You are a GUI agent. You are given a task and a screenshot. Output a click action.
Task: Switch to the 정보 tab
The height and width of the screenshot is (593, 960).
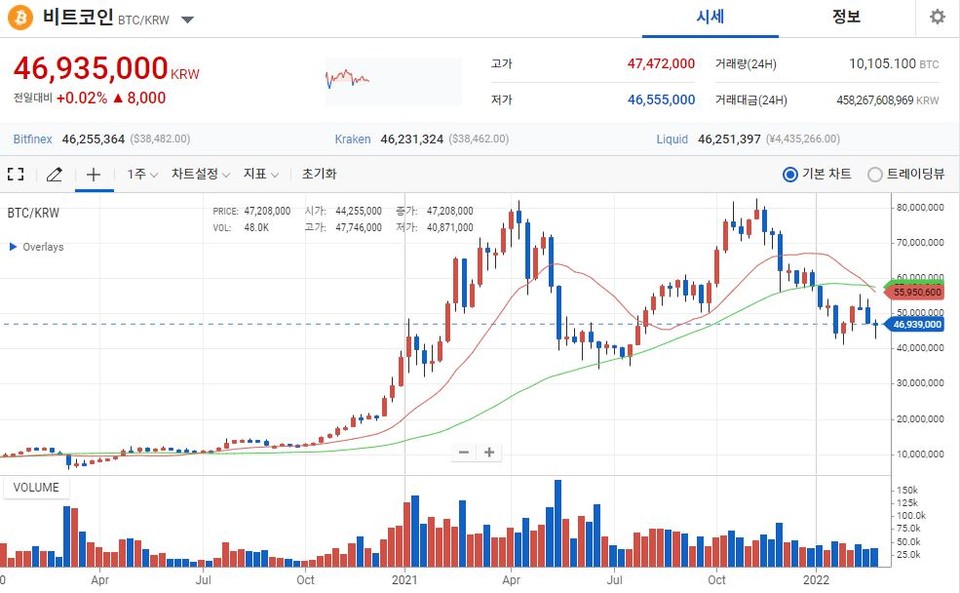click(846, 17)
